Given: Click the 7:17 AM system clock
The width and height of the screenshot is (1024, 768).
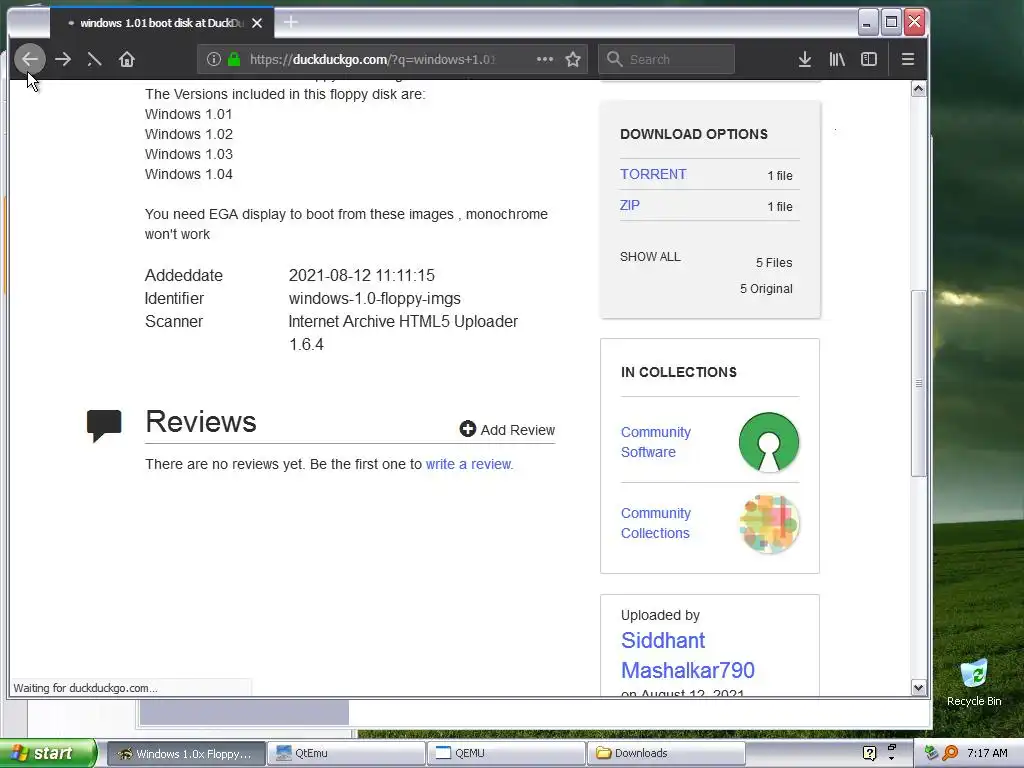Looking at the screenshot, I should [x=987, y=753].
